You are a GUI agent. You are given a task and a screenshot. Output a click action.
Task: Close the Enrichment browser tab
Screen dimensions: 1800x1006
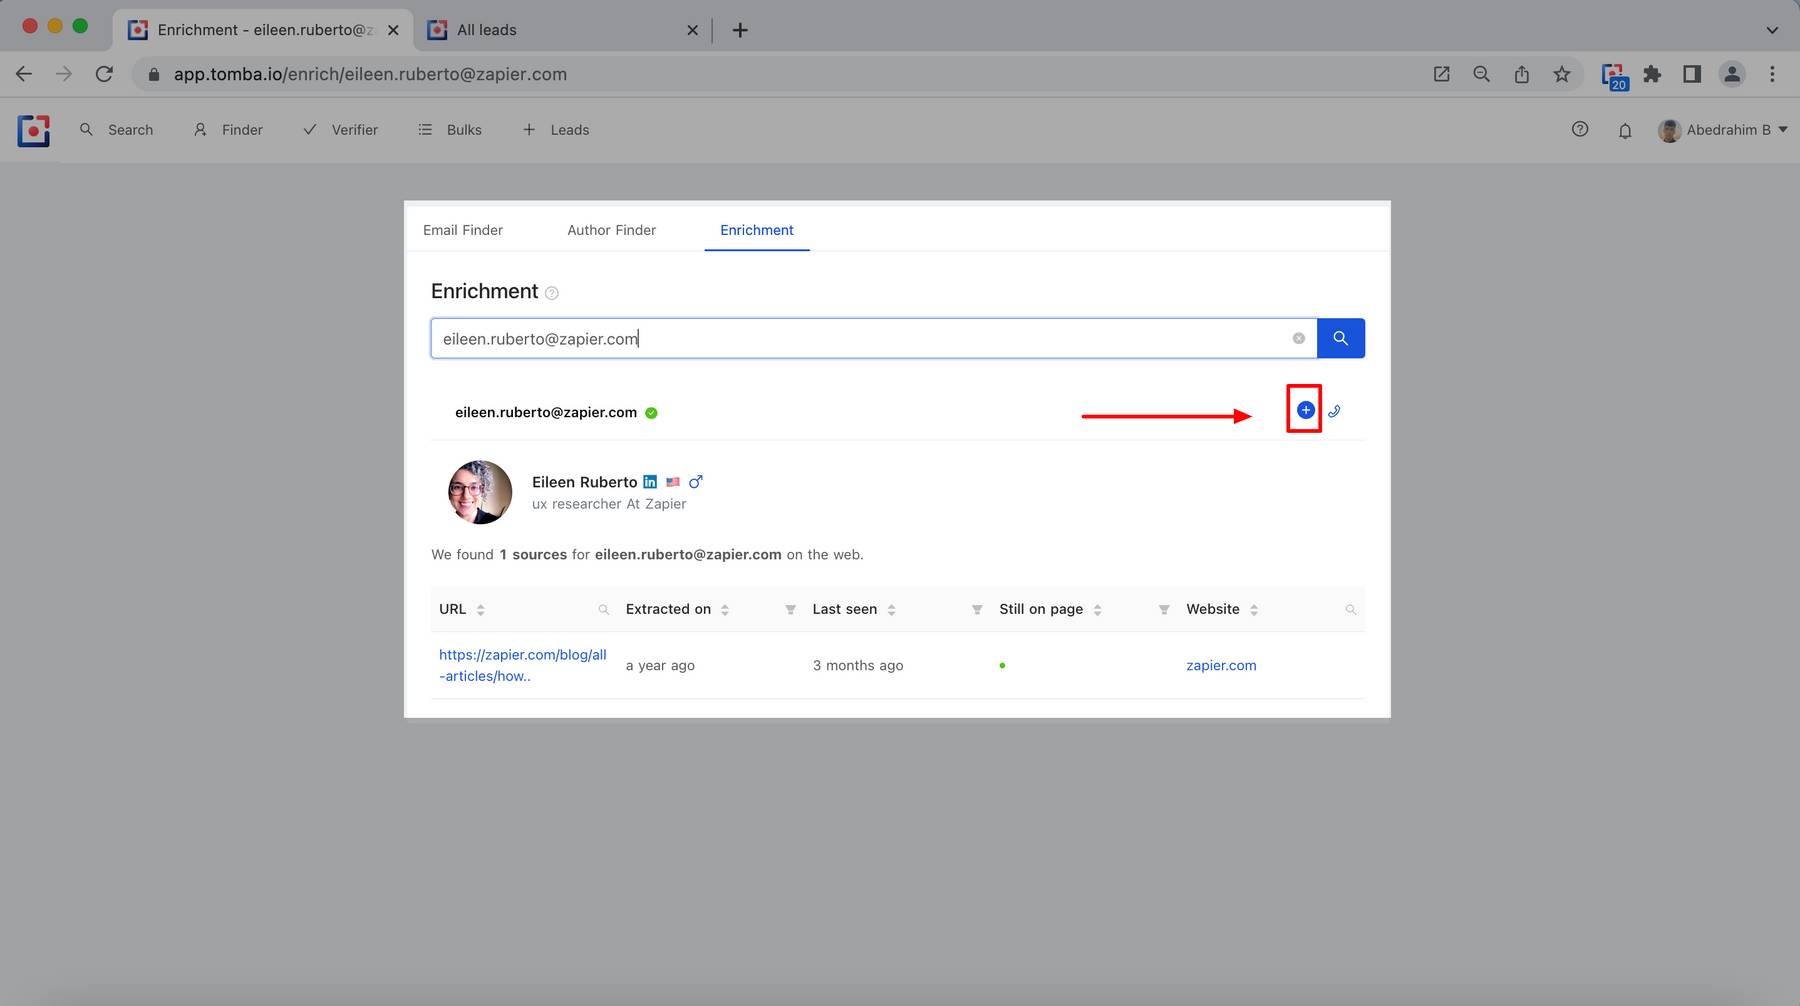(393, 30)
